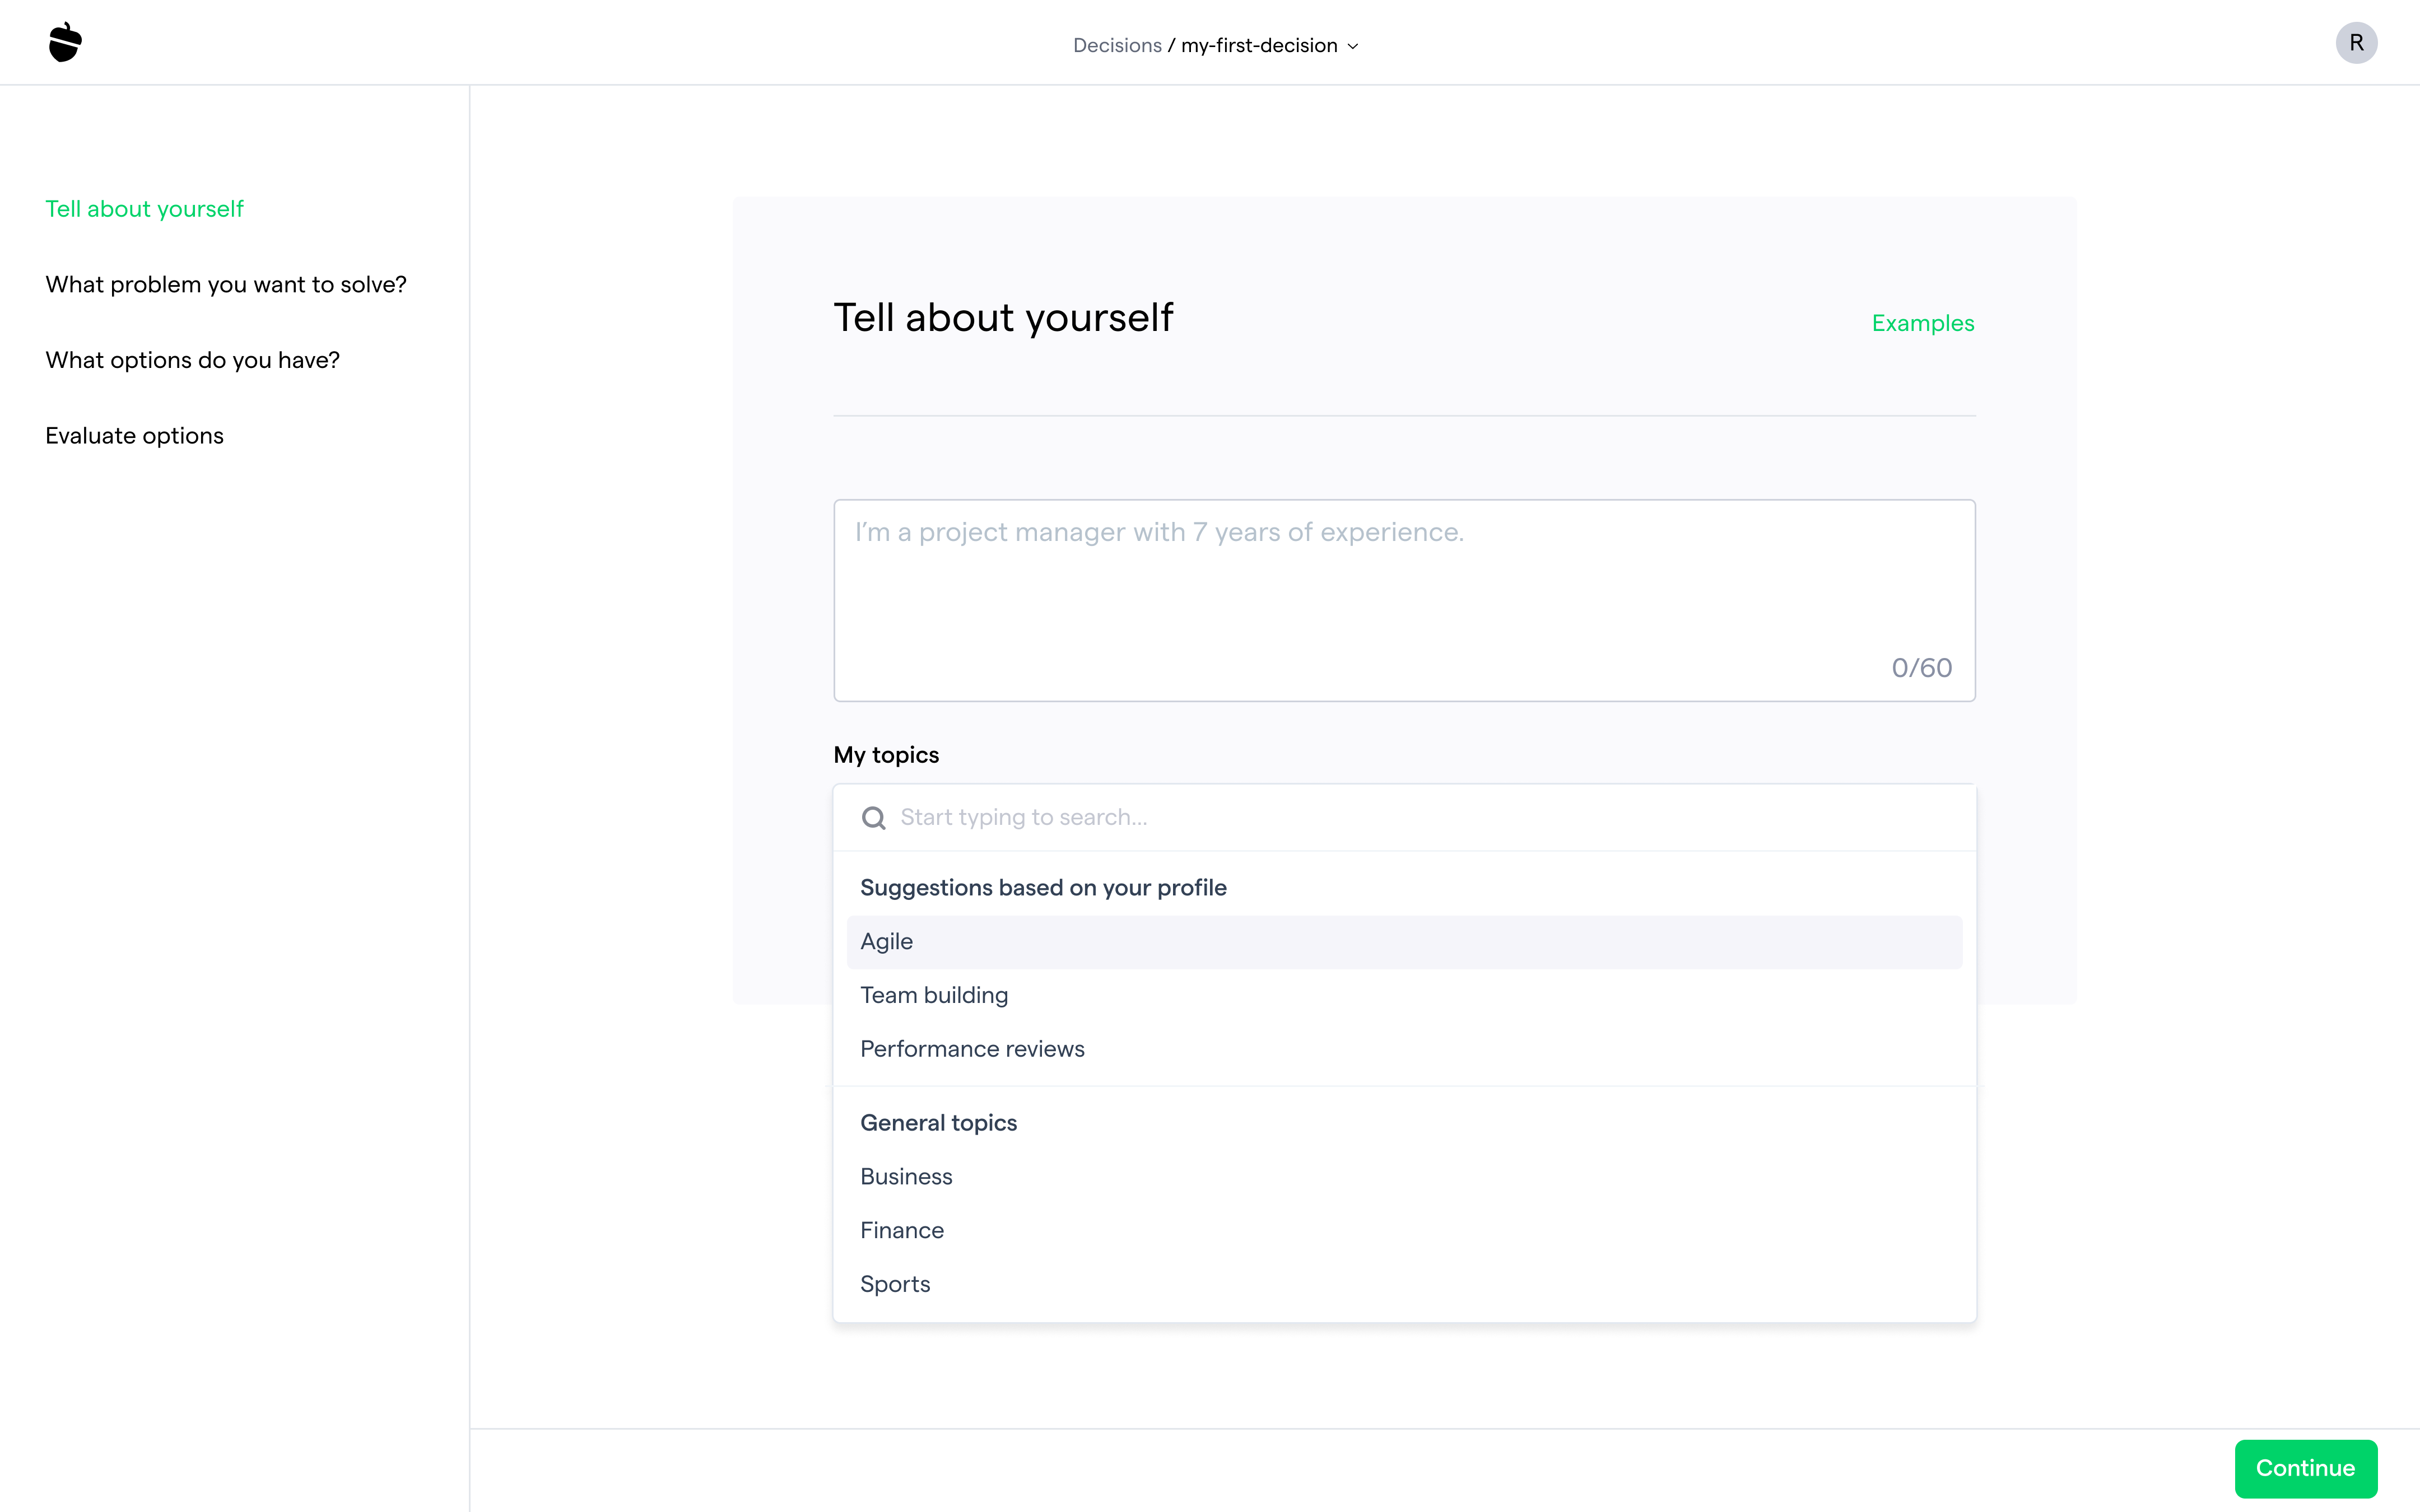Pick the Sports general topic
Viewport: 2420px width, 1512px height.
pyautogui.click(x=1404, y=1284)
